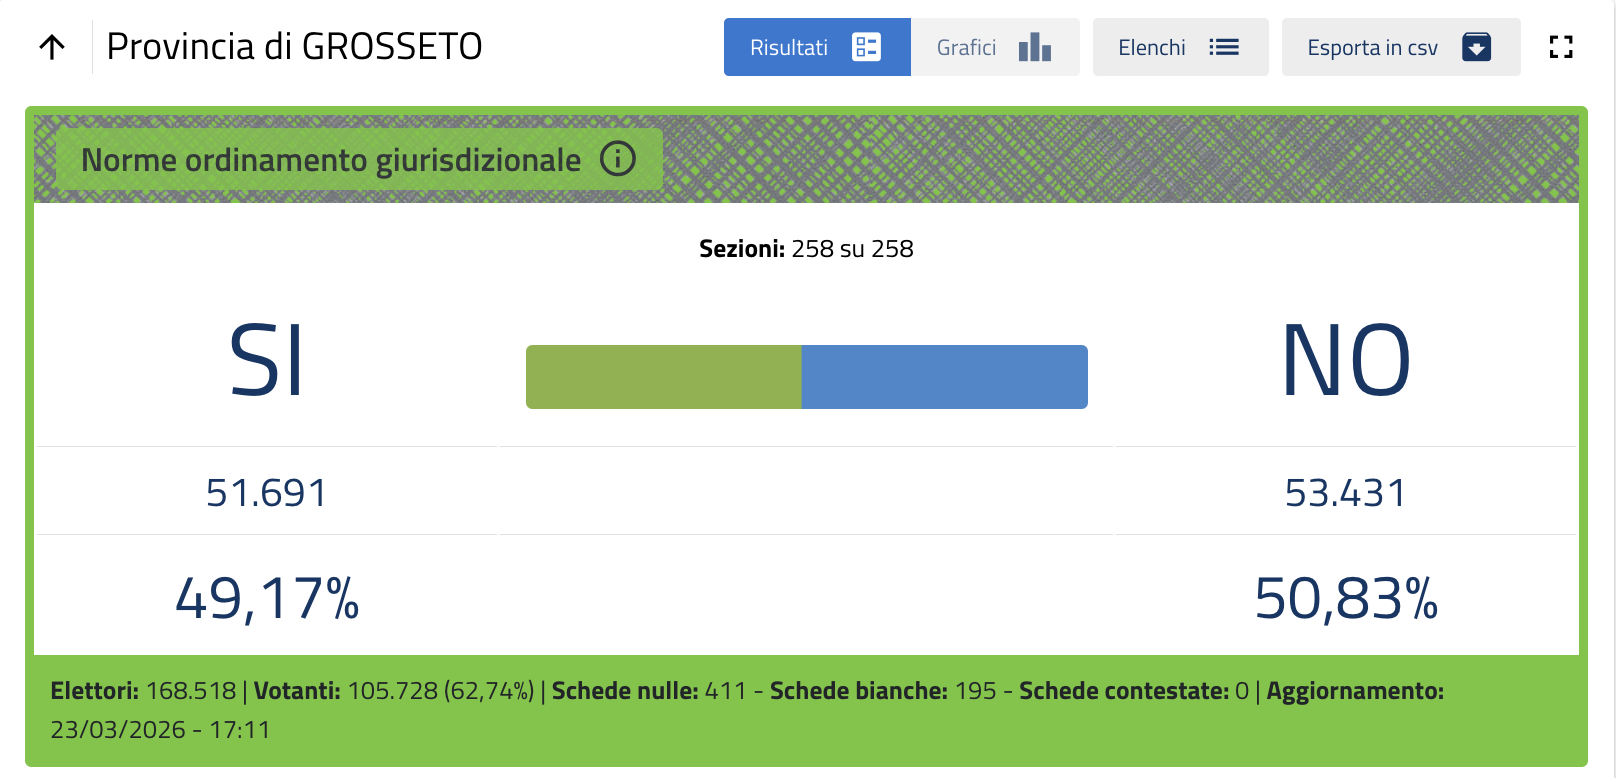The image size is (1616, 778).
Task: Select the SI vote count 51.691
Action: [266, 493]
